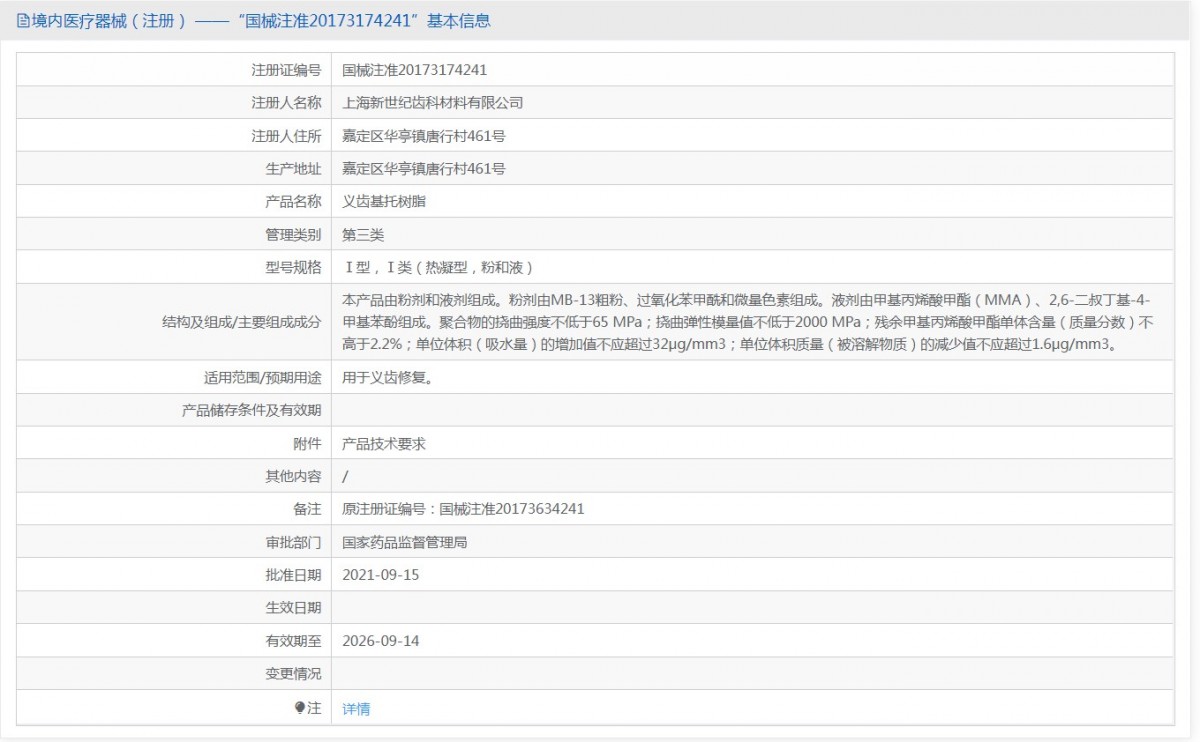Click the 生产地址 label
Viewport: 1200px width, 742px height.
(293, 169)
